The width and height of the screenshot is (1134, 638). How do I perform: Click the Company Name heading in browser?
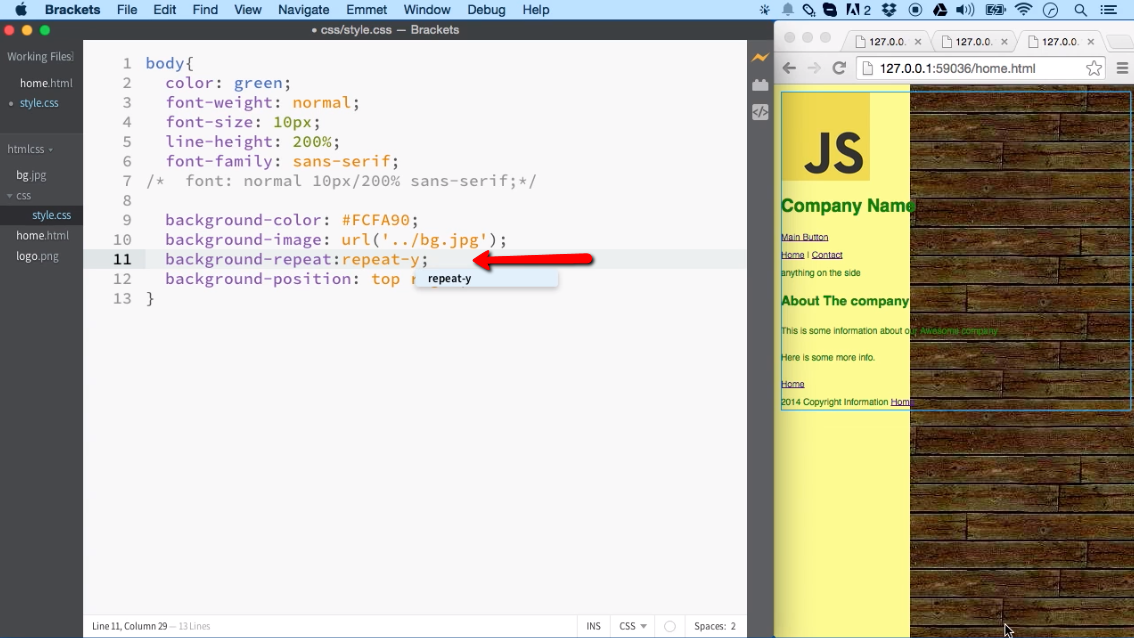pyautogui.click(x=848, y=206)
